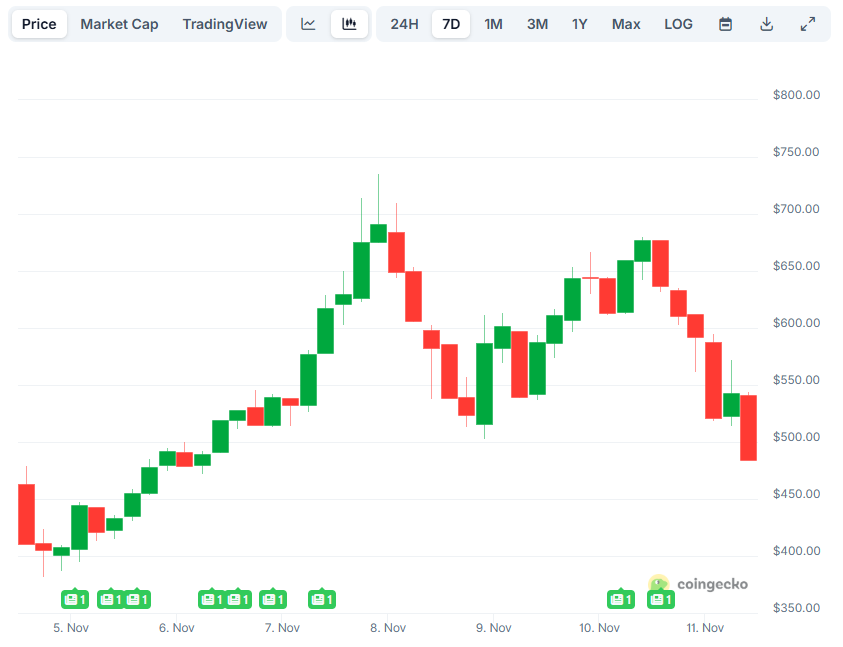Viewport: 843px width, 647px height.
Task: Select the 24H time range
Action: [404, 23]
